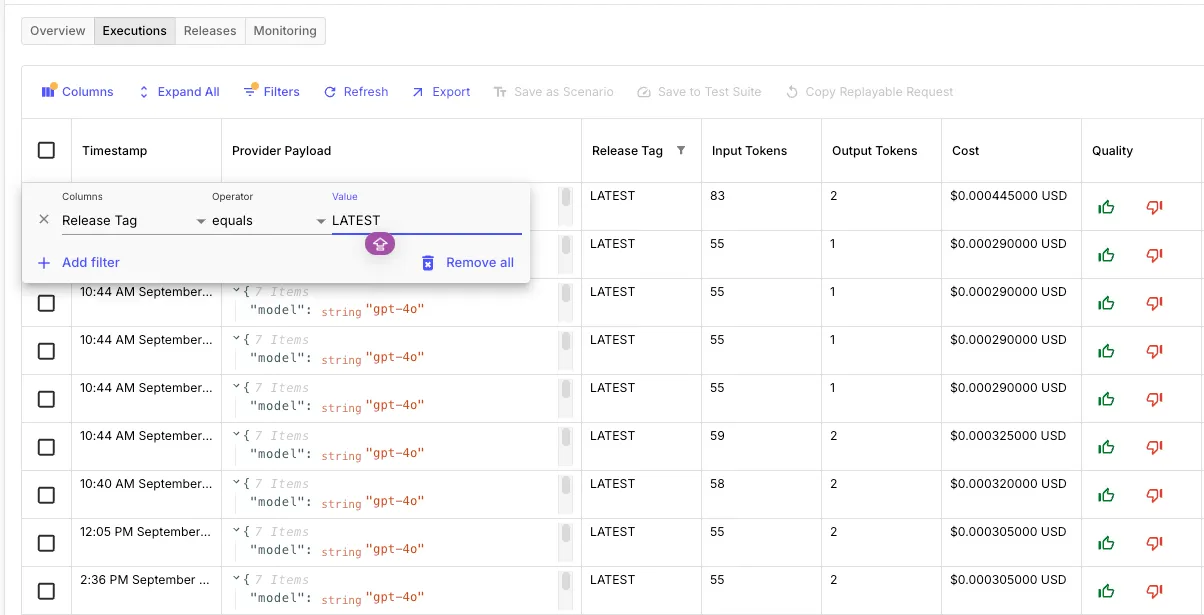This screenshot has height=615, width=1204.
Task: Open the Filters panel from the toolbar
Action: tap(271, 91)
